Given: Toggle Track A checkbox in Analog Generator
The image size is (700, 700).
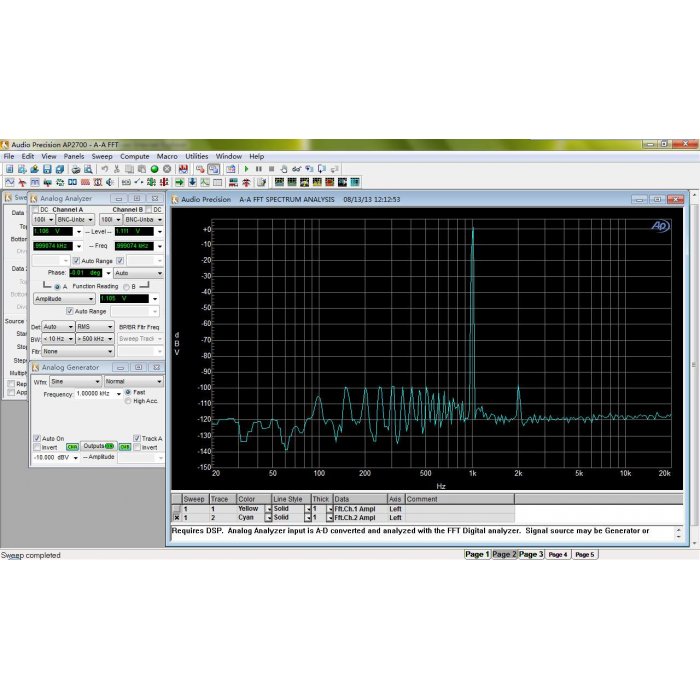Looking at the screenshot, I should pos(137,438).
